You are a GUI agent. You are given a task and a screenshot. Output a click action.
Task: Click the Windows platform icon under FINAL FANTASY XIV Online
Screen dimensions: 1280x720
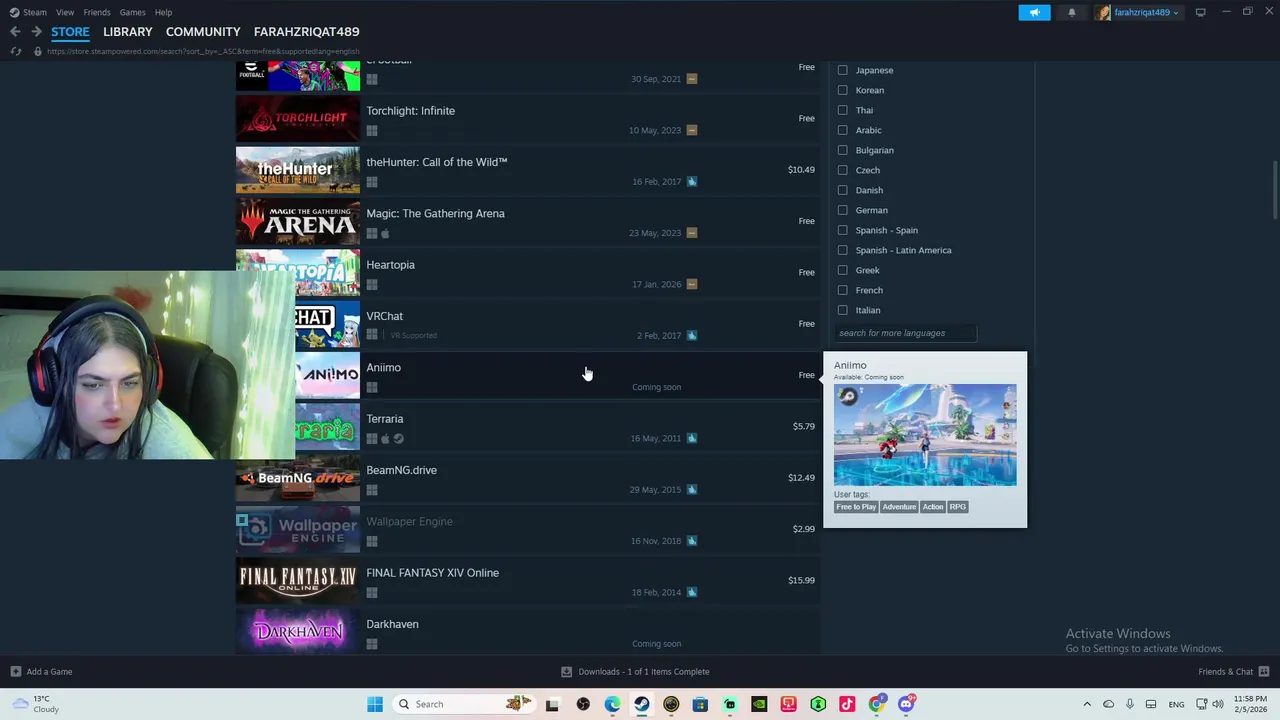[x=372, y=592]
